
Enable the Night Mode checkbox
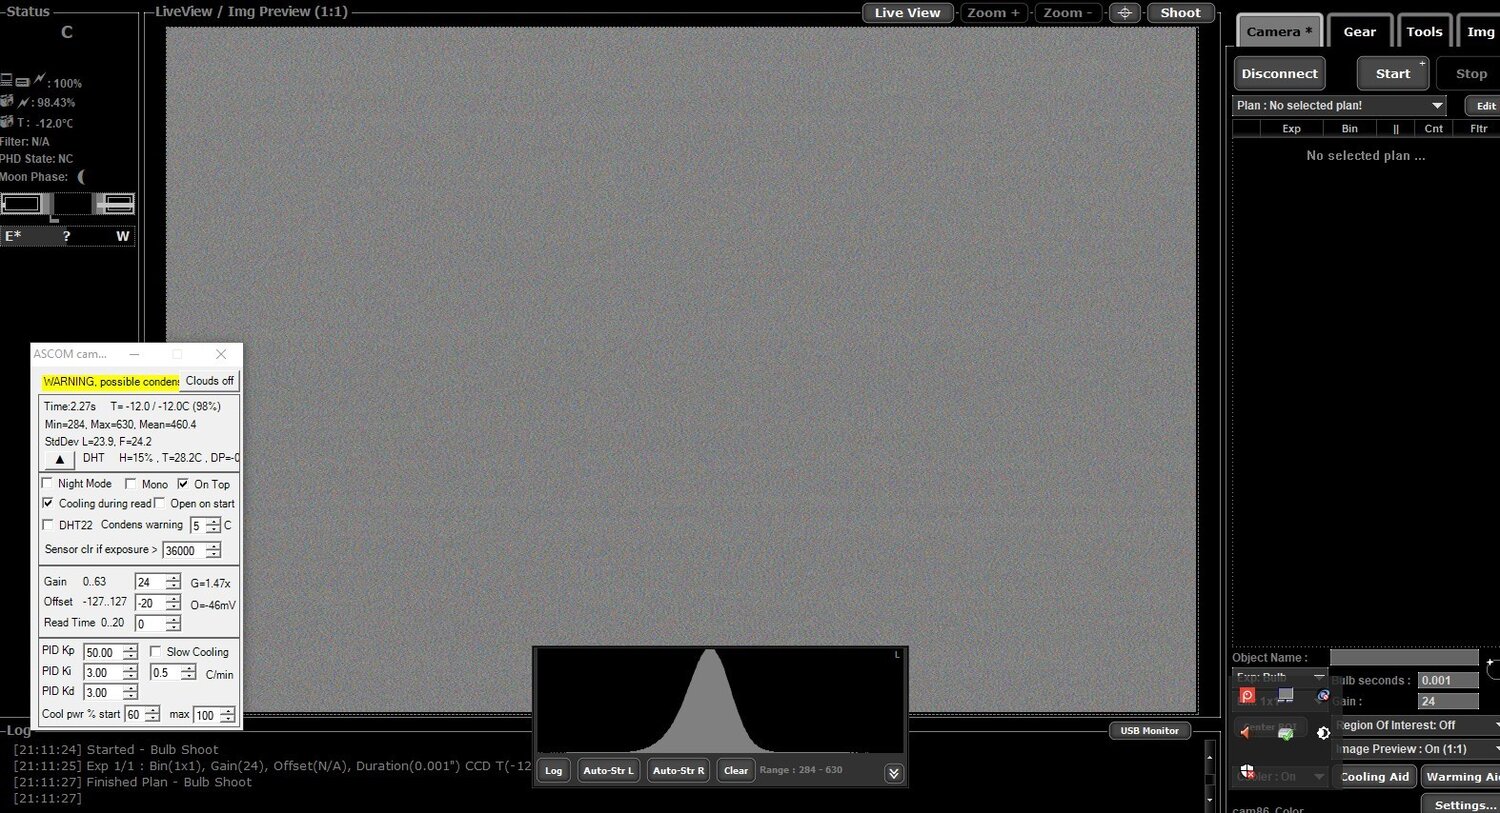tap(47, 483)
